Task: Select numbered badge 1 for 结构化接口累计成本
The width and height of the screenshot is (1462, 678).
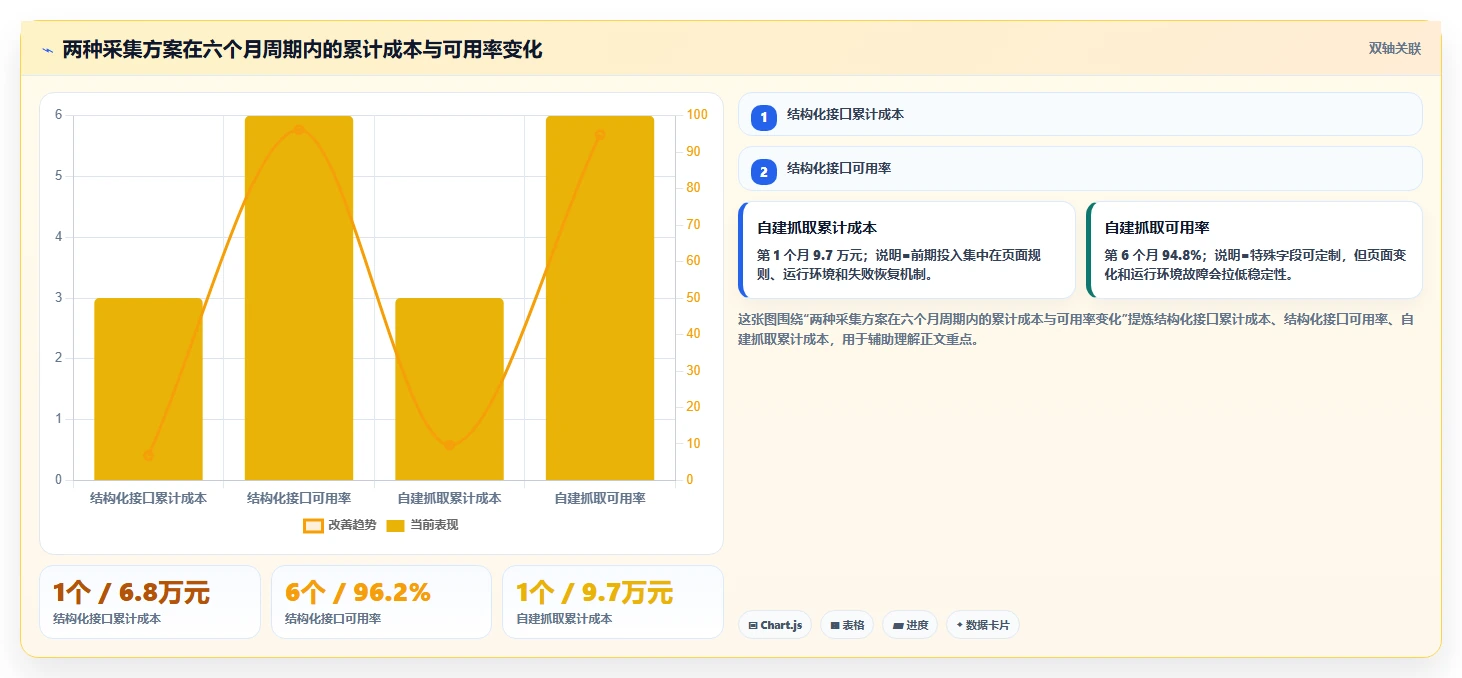Action: coord(764,118)
